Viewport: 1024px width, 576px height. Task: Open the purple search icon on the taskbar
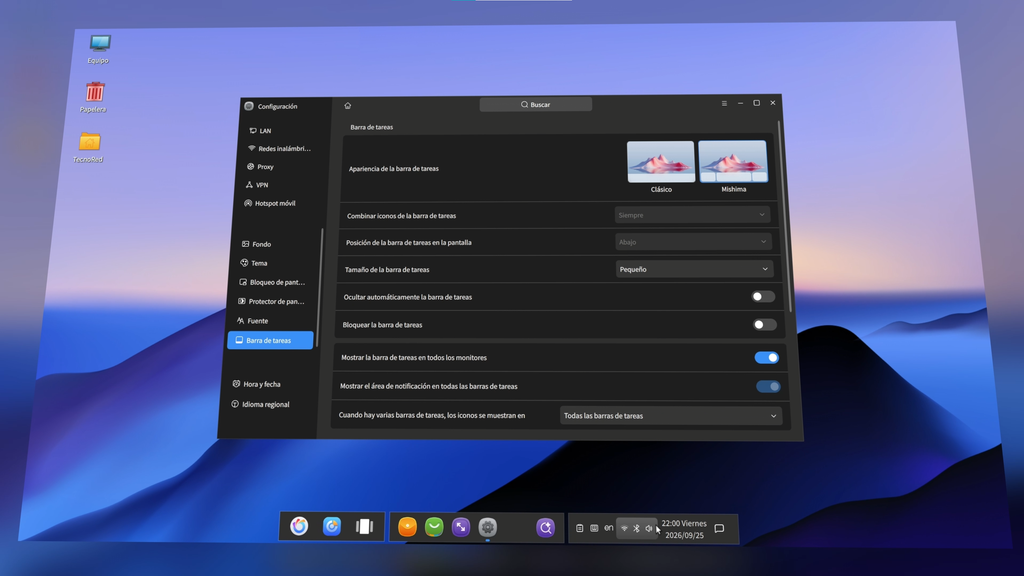[x=545, y=527]
